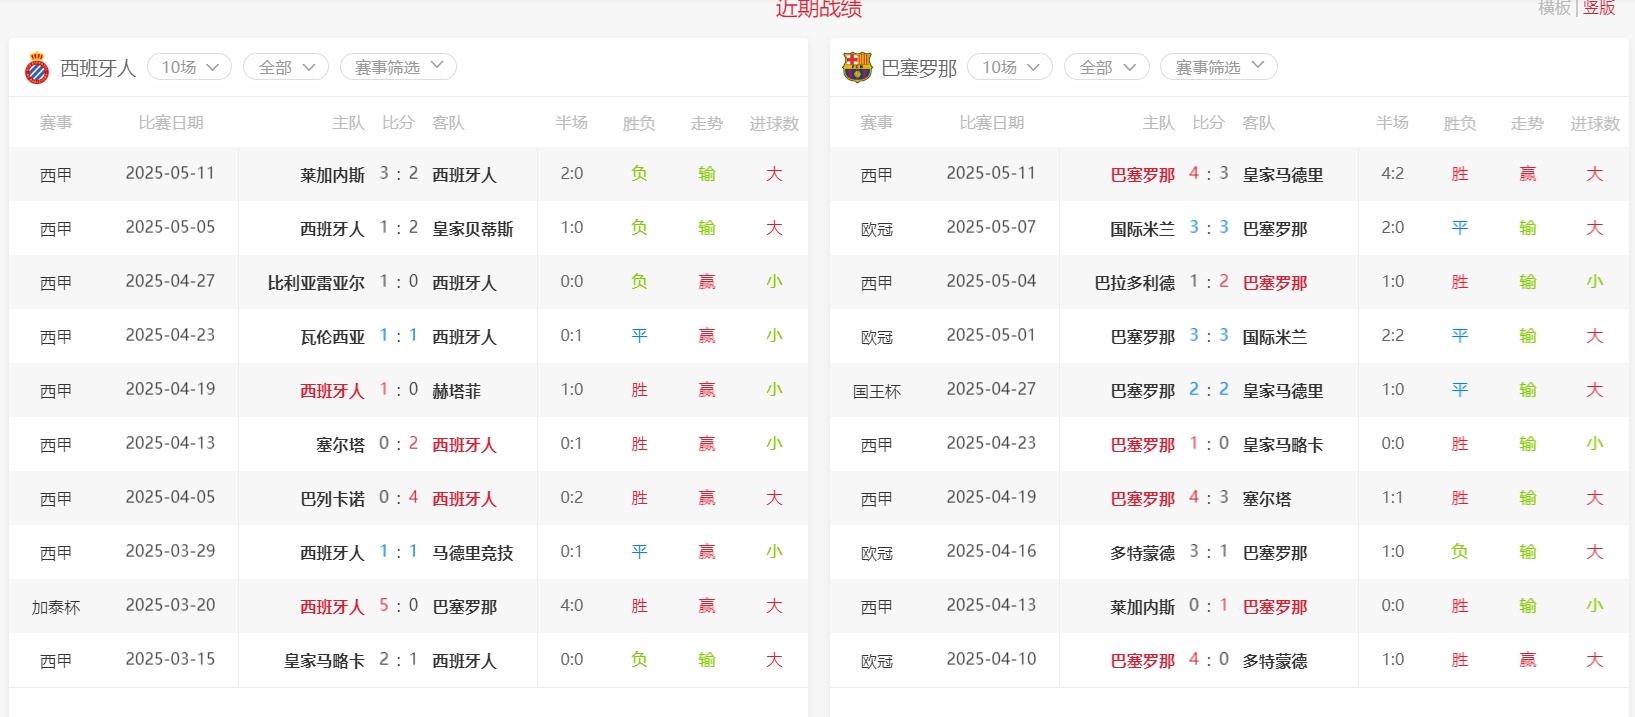Click the Barcelona team crest icon
Image resolution: width=1635 pixels, height=717 pixels.
pos(857,68)
